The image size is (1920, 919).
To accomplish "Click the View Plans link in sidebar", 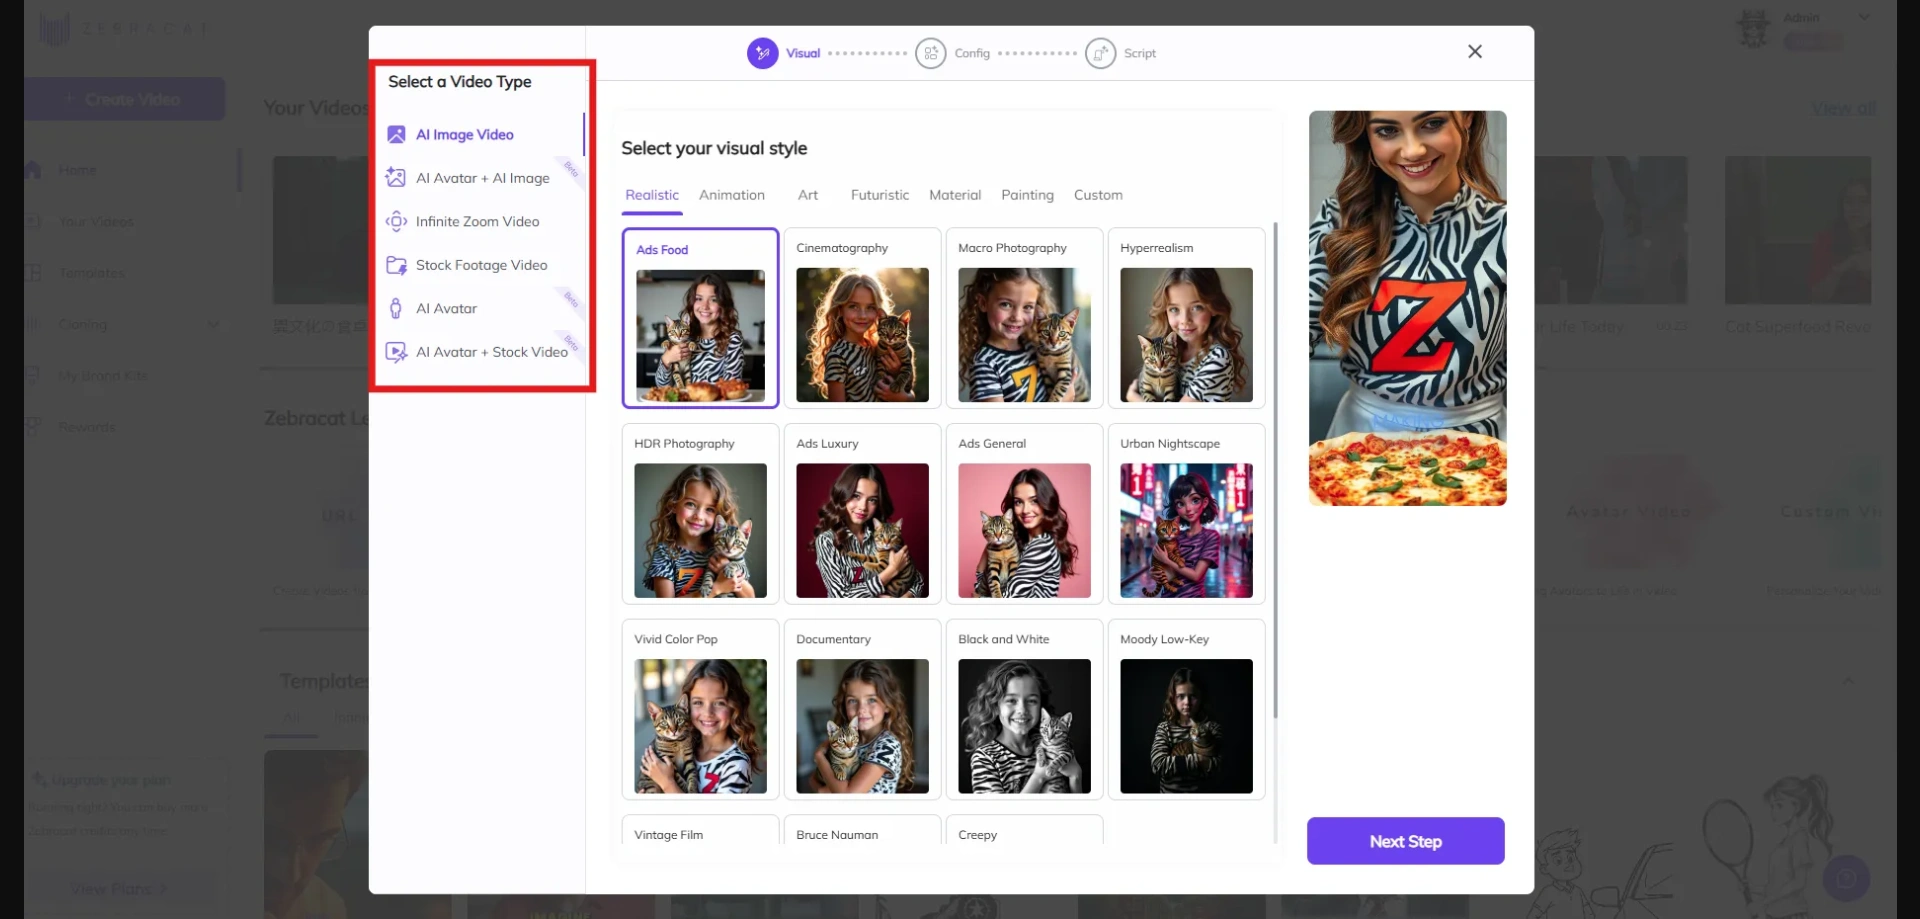I will coord(118,889).
